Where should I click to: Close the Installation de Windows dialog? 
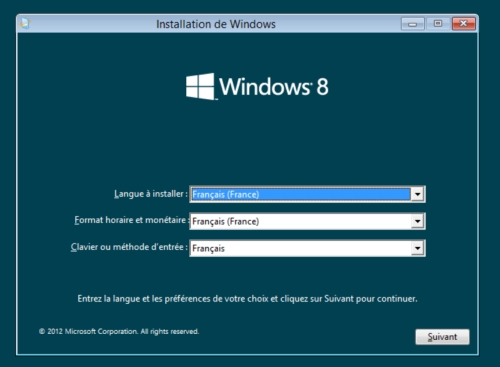click(463, 24)
